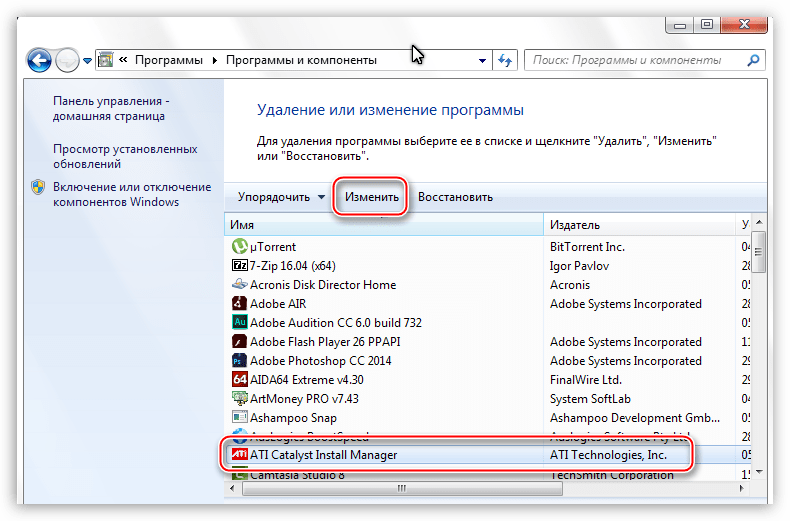This screenshot has height=521, width=790.
Task: Click publisher FinalWire Ltd. cell
Action: pos(586,379)
